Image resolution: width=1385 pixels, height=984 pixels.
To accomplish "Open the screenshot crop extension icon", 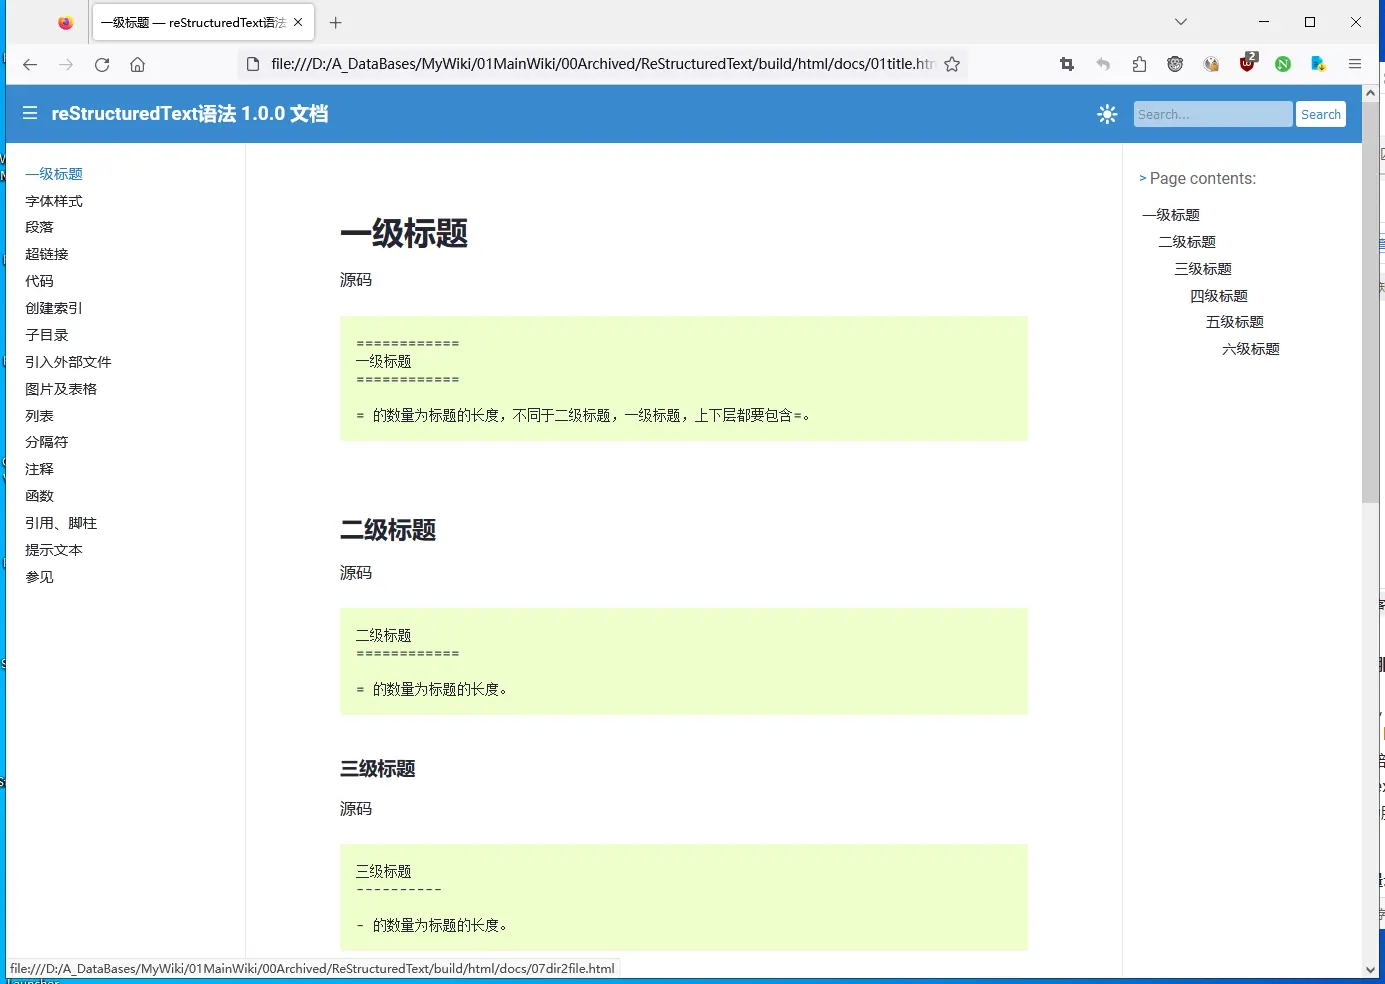I will pyautogui.click(x=1067, y=64).
